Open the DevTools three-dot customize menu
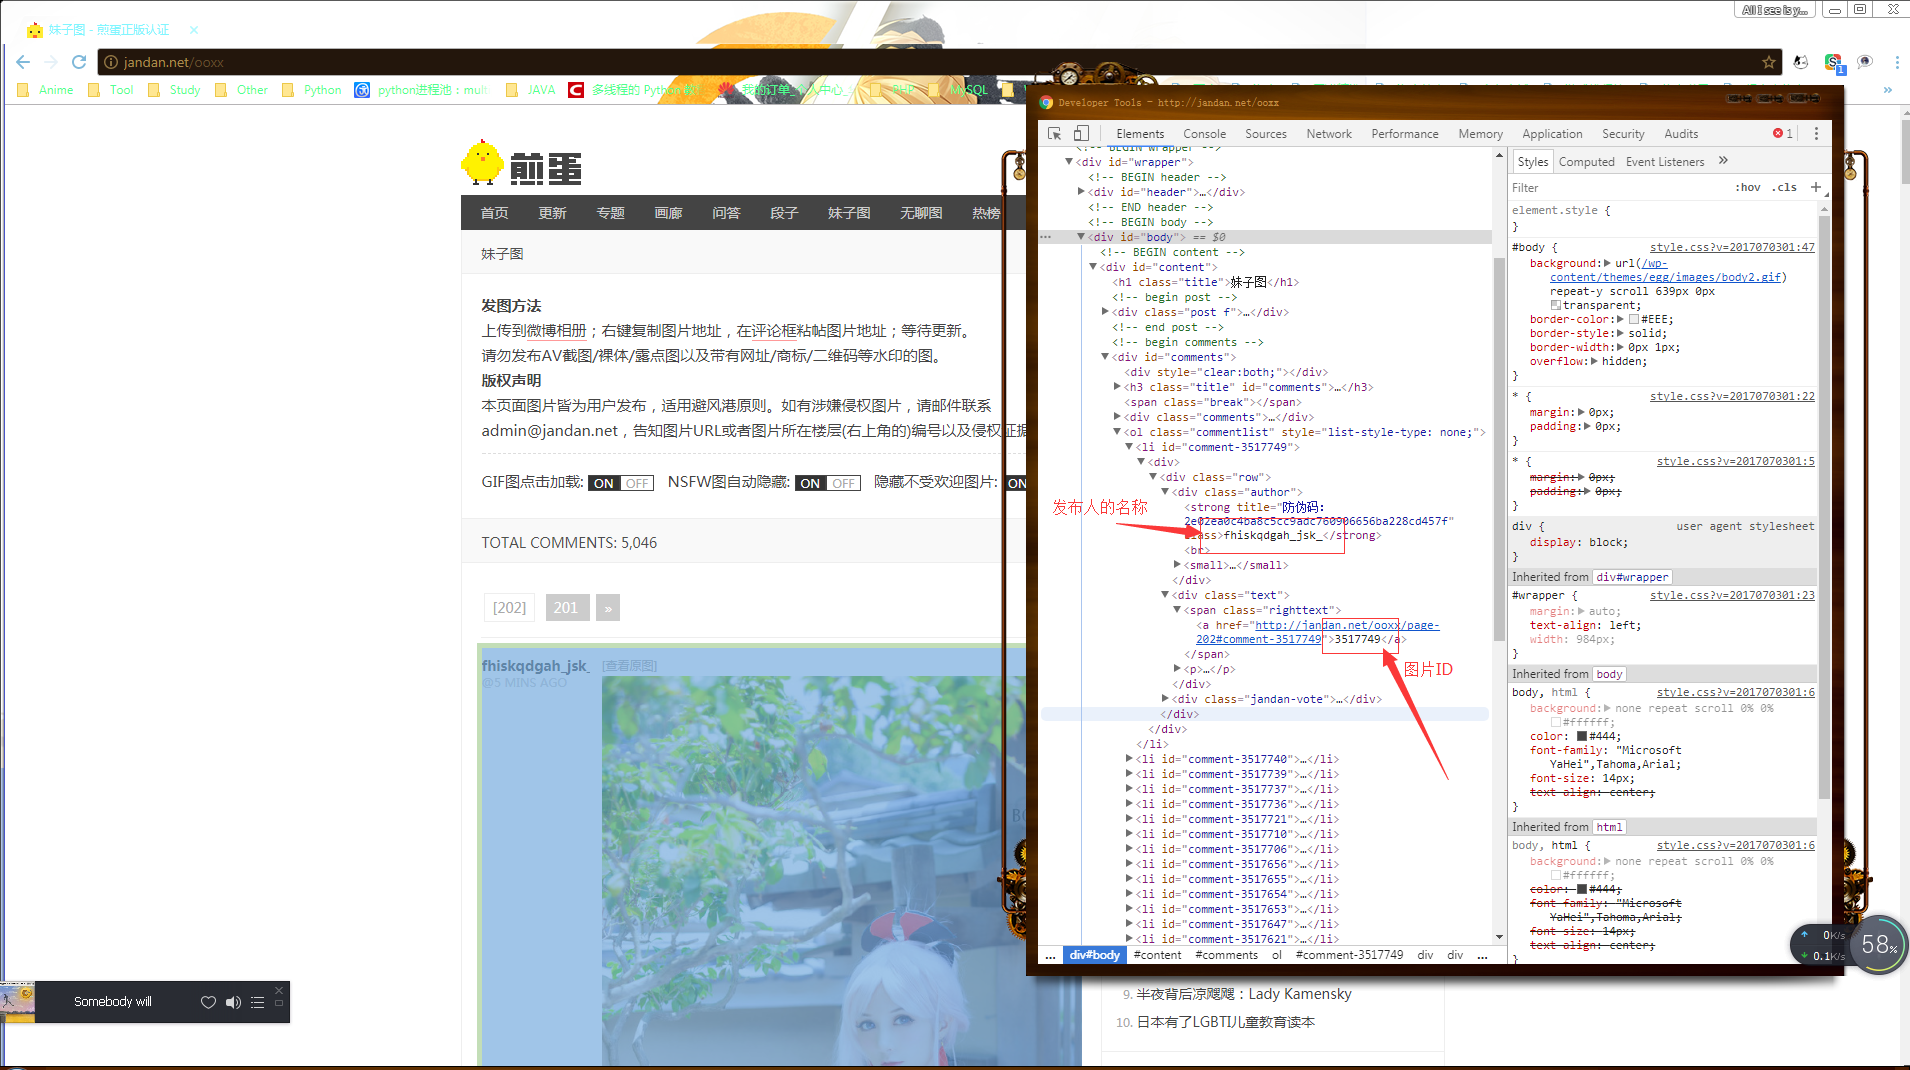This screenshot has height=1070, width=1910. (1816, 134)
